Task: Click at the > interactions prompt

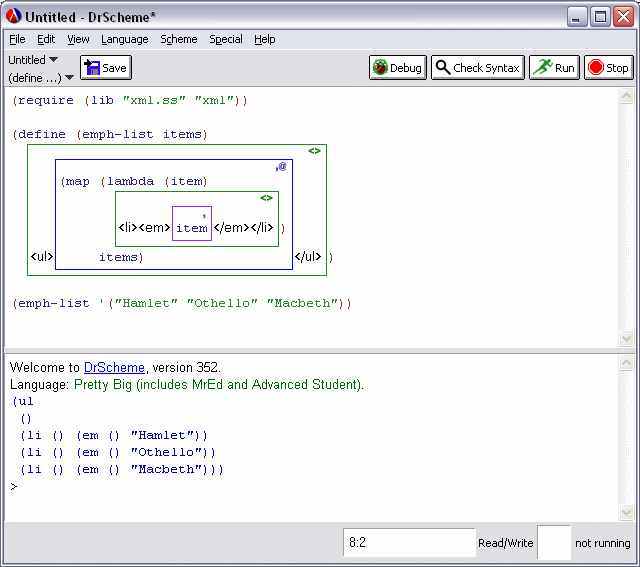Action: coord(14,487)
